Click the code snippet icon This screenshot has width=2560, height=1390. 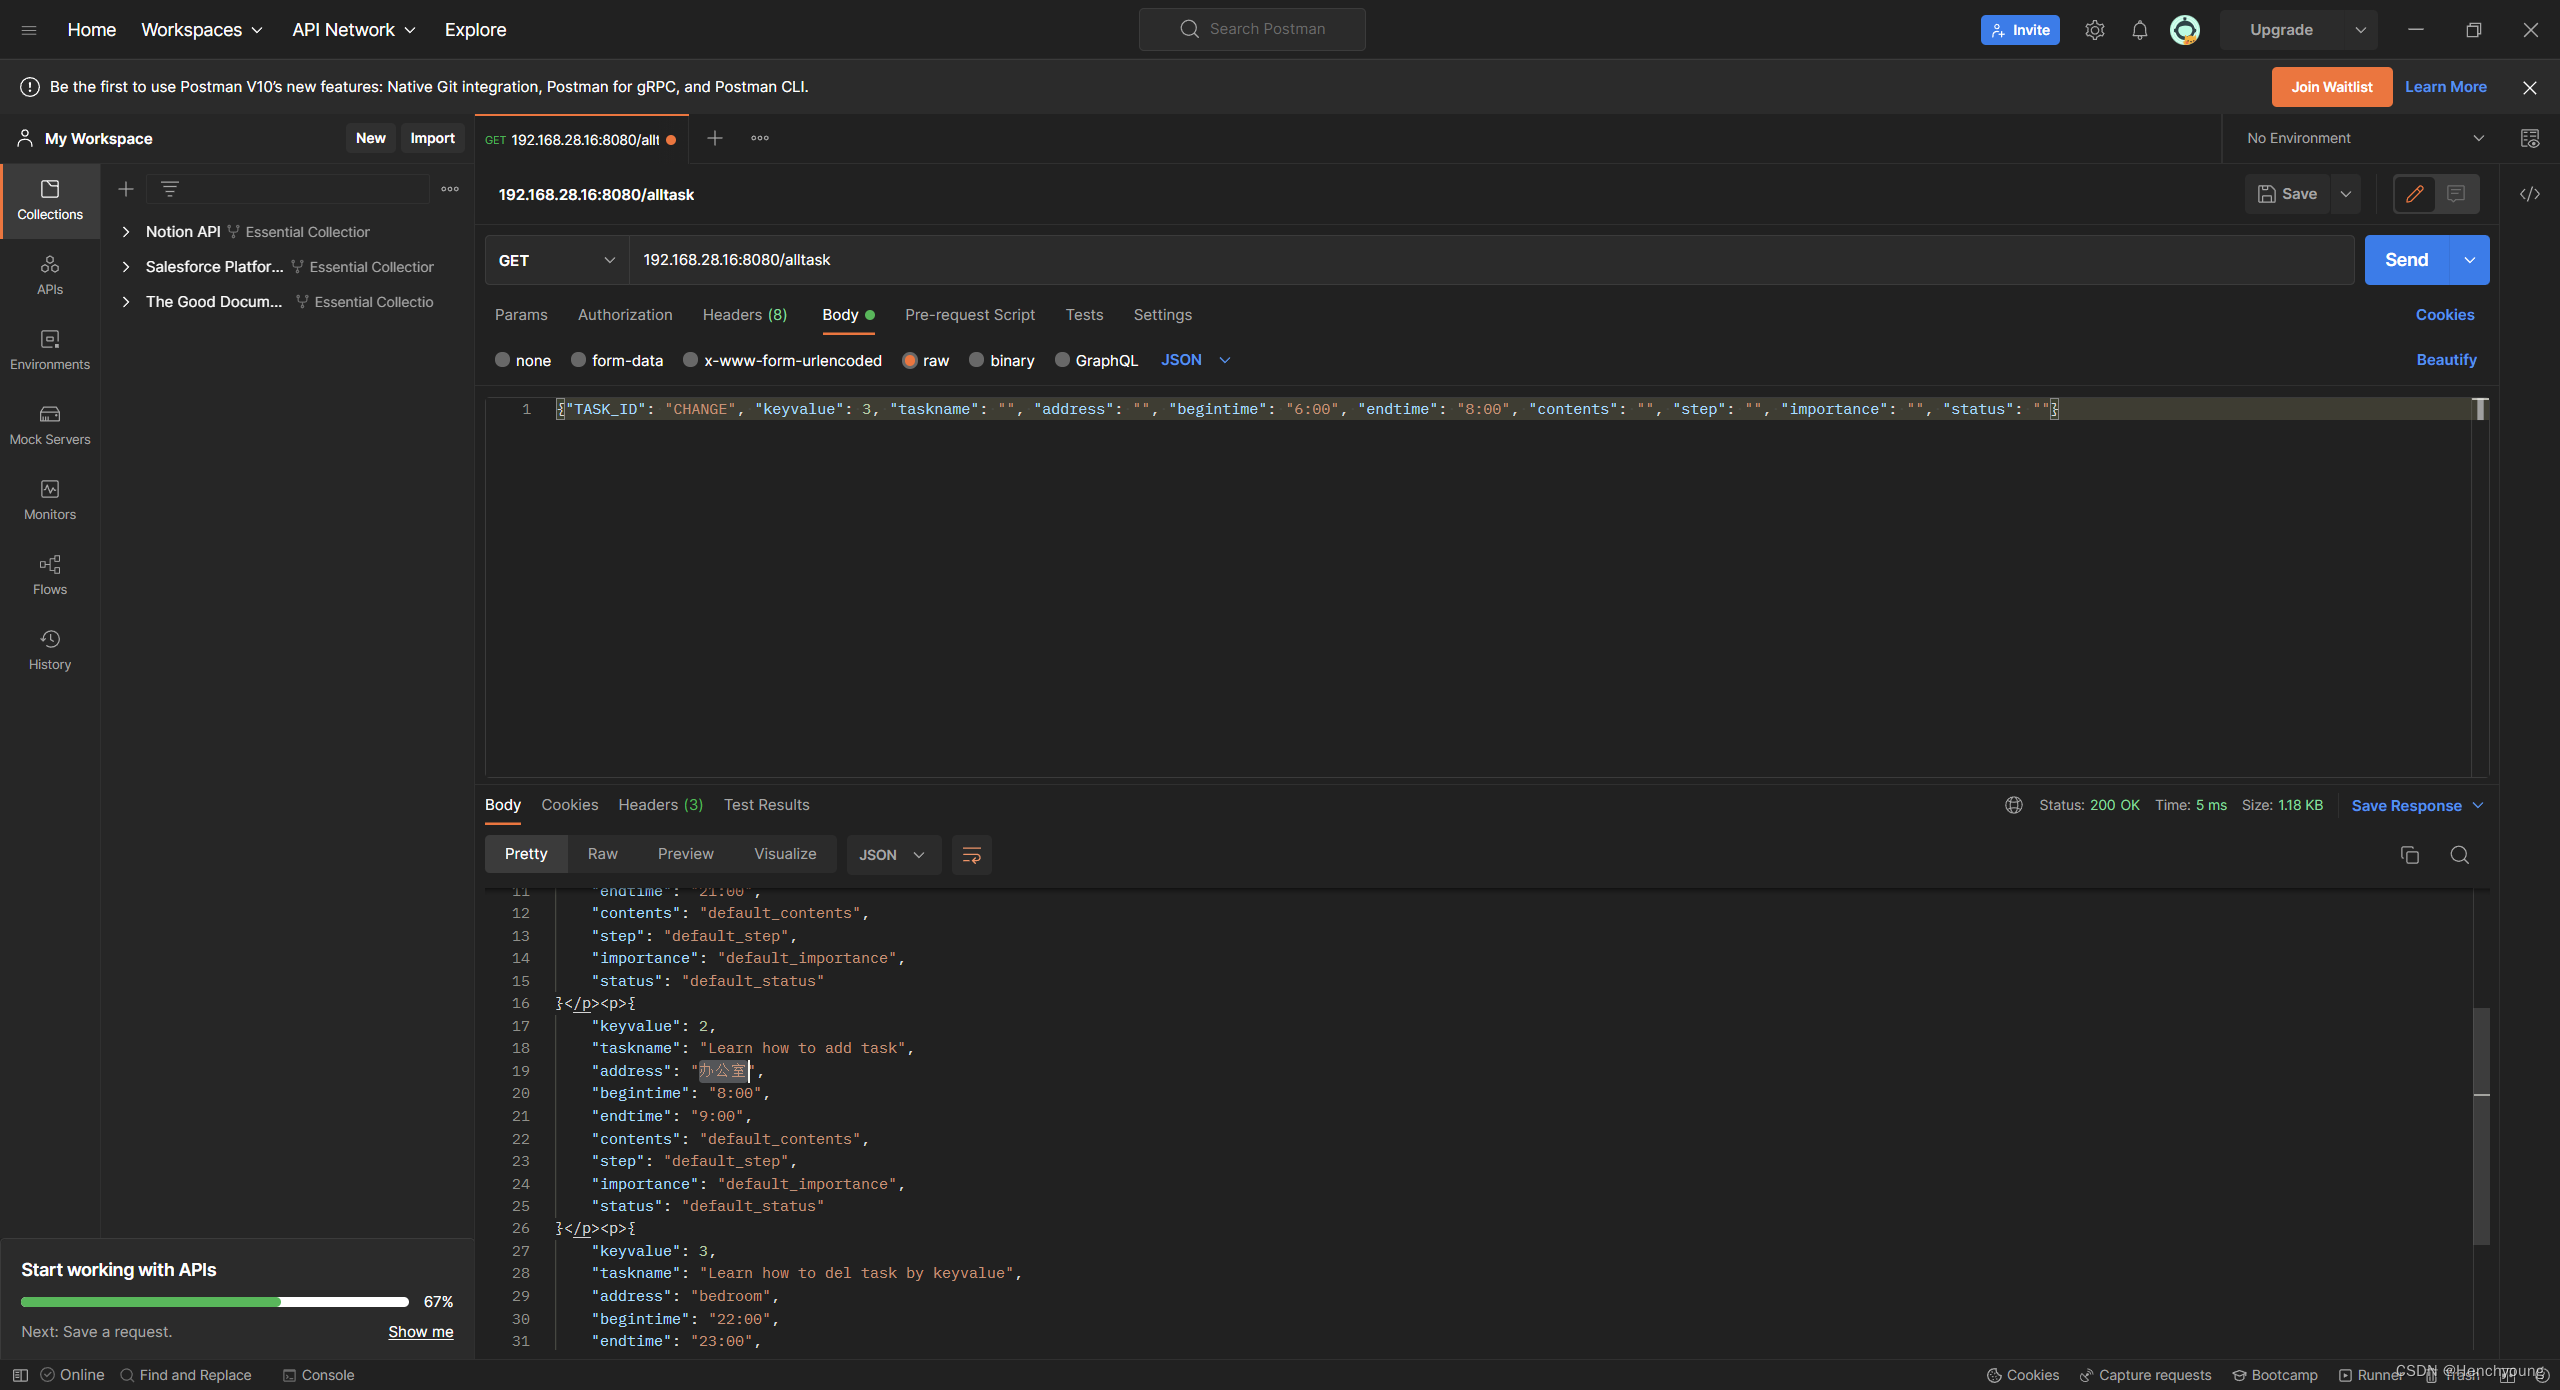(x=2529, y=194)
